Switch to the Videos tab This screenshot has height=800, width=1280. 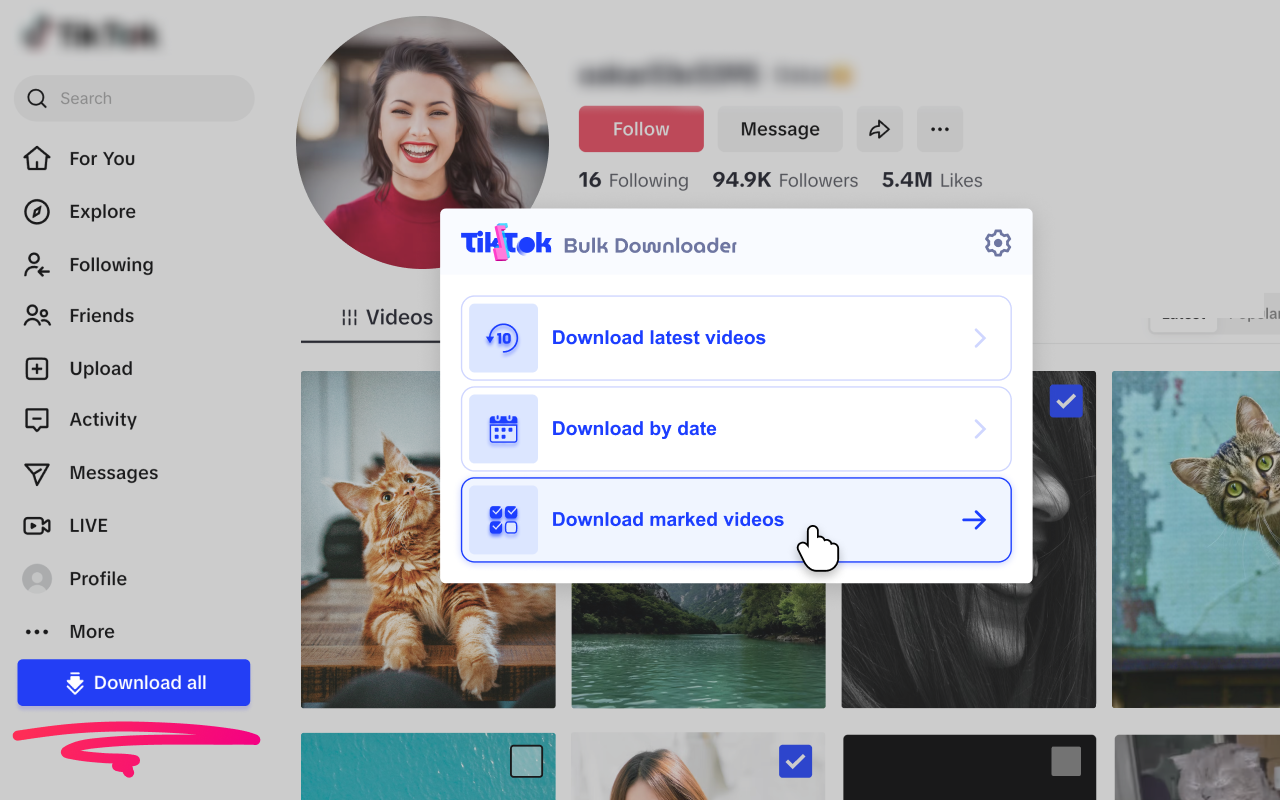[387, 317]
